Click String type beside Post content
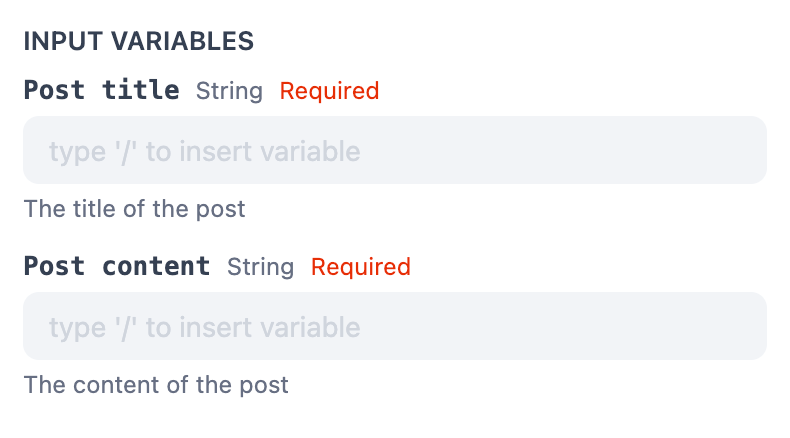 coord(261,268)
